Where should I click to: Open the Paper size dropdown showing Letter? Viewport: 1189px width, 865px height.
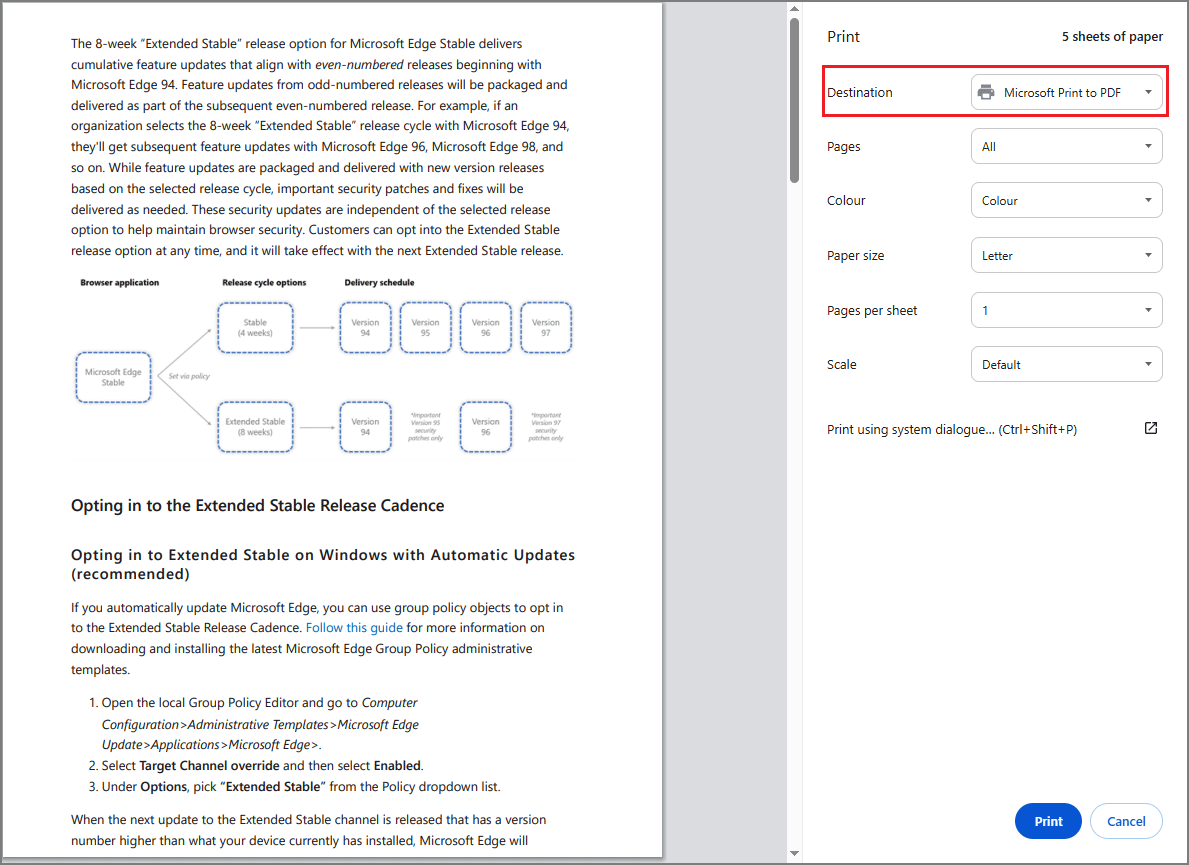point(1066,255)
